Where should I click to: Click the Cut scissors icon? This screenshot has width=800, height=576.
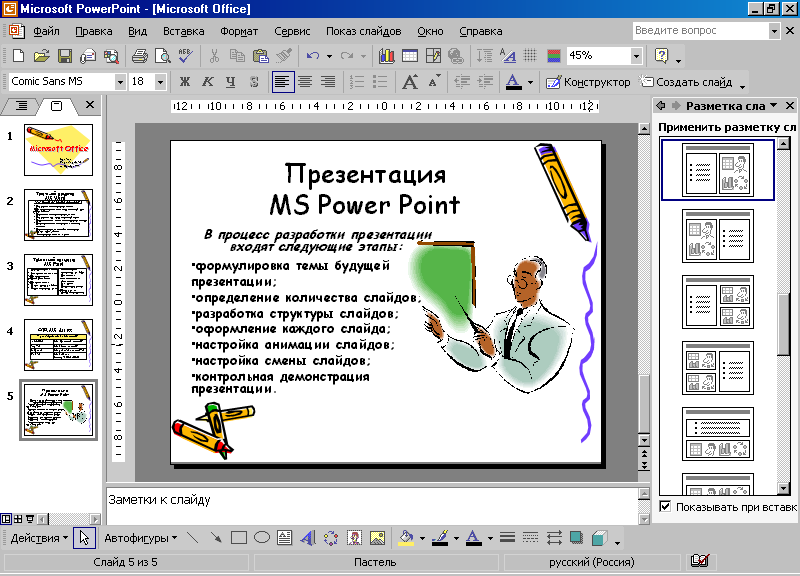(x=214, y=56)
